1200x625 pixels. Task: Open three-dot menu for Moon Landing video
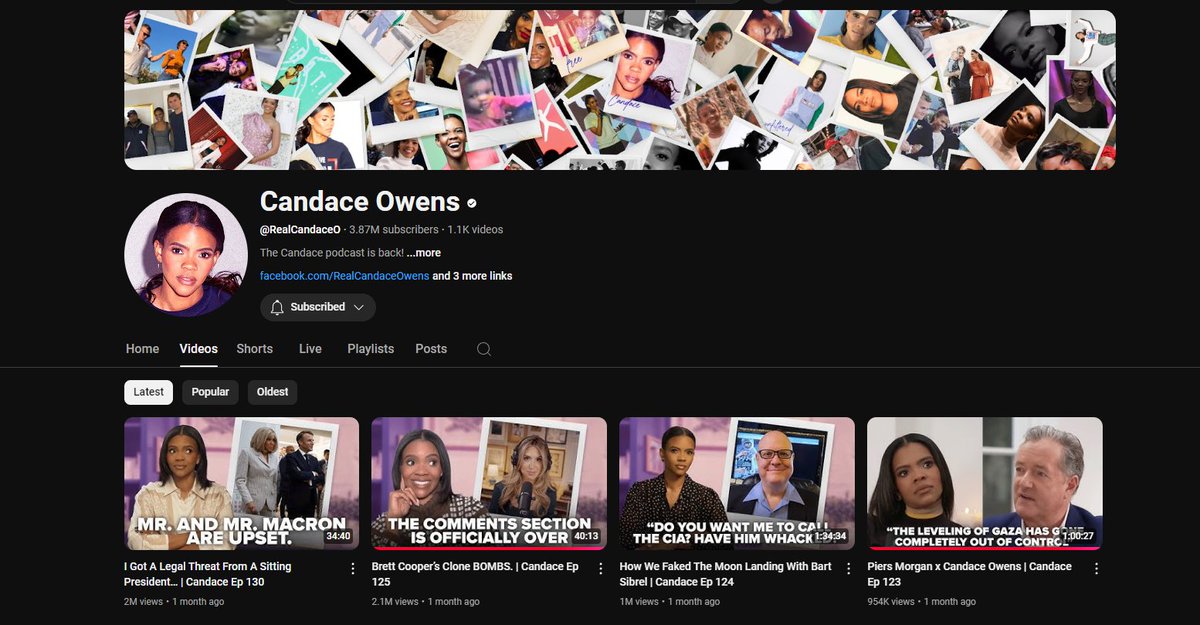point(848,568)
